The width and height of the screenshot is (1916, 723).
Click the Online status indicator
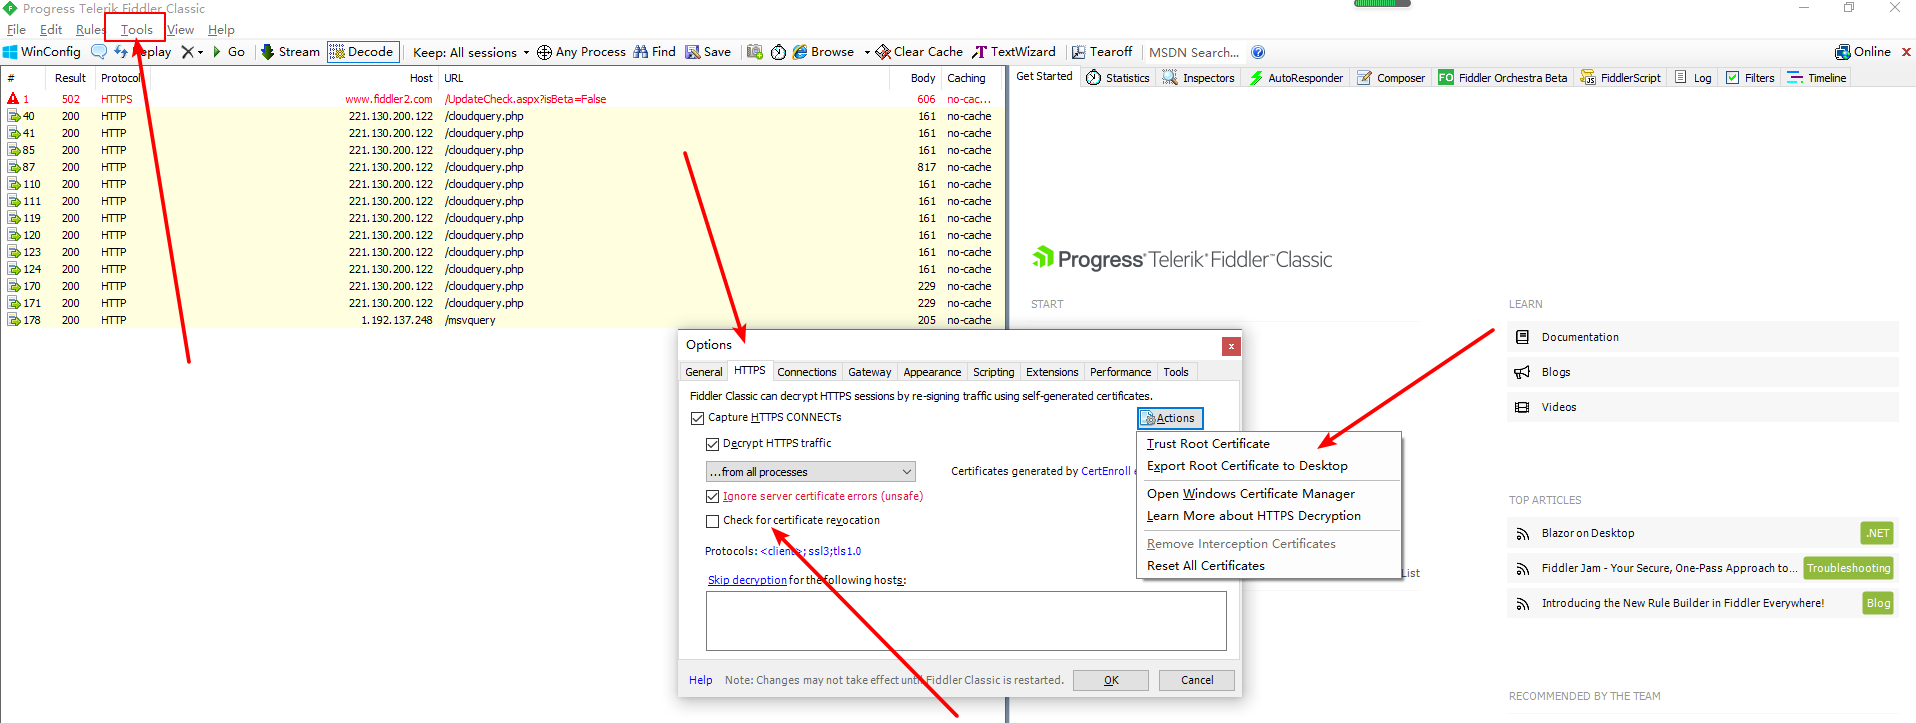coord(1863,52)
